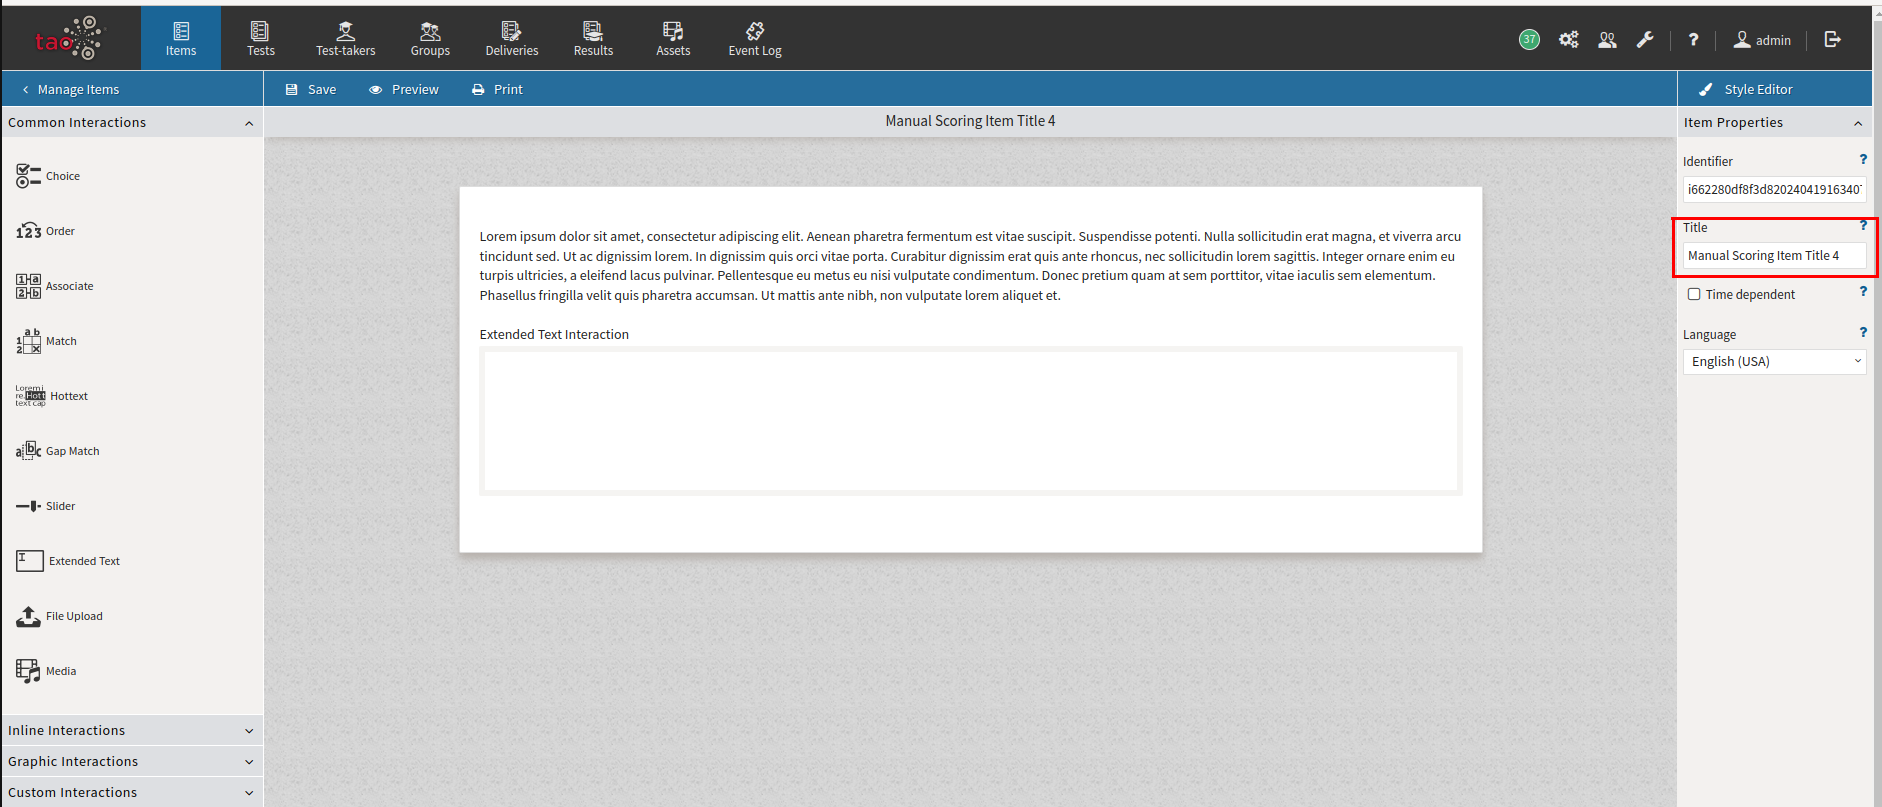1882x807 pixels.
Task: Choose the Match interaction icon
Action: point(28,341)
